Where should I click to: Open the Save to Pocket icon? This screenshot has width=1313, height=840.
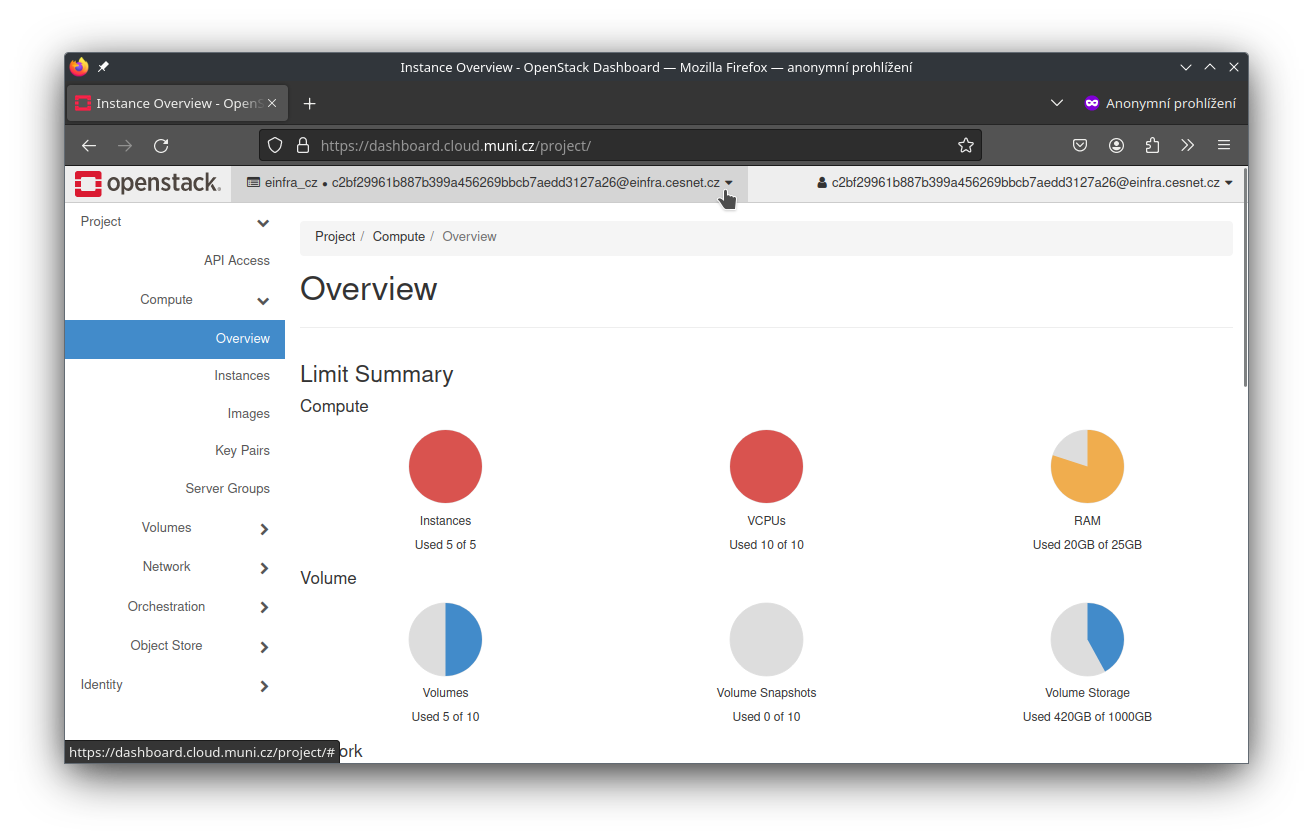pyautogui.click(x=1080, y=146)
